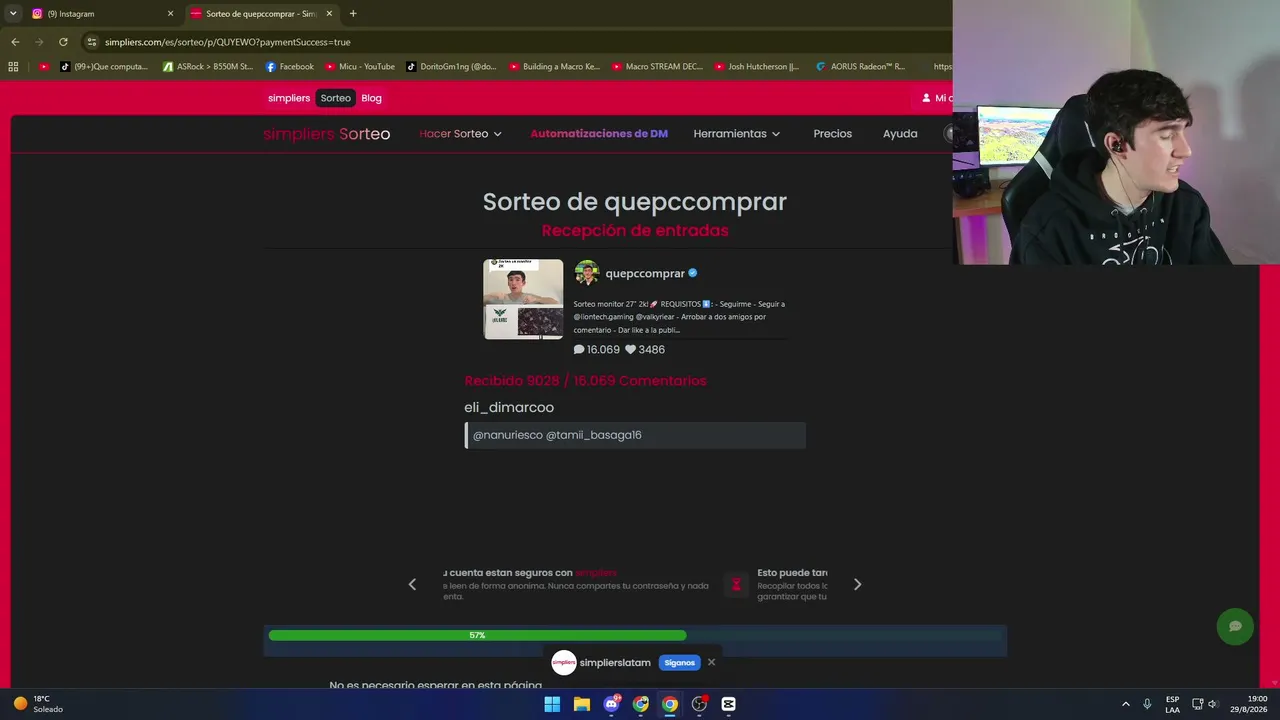This screenshot has width=1280, height=720.
Task: Click the microphone tray icon
Action: pyautogui.click(x=1147, y=704)
